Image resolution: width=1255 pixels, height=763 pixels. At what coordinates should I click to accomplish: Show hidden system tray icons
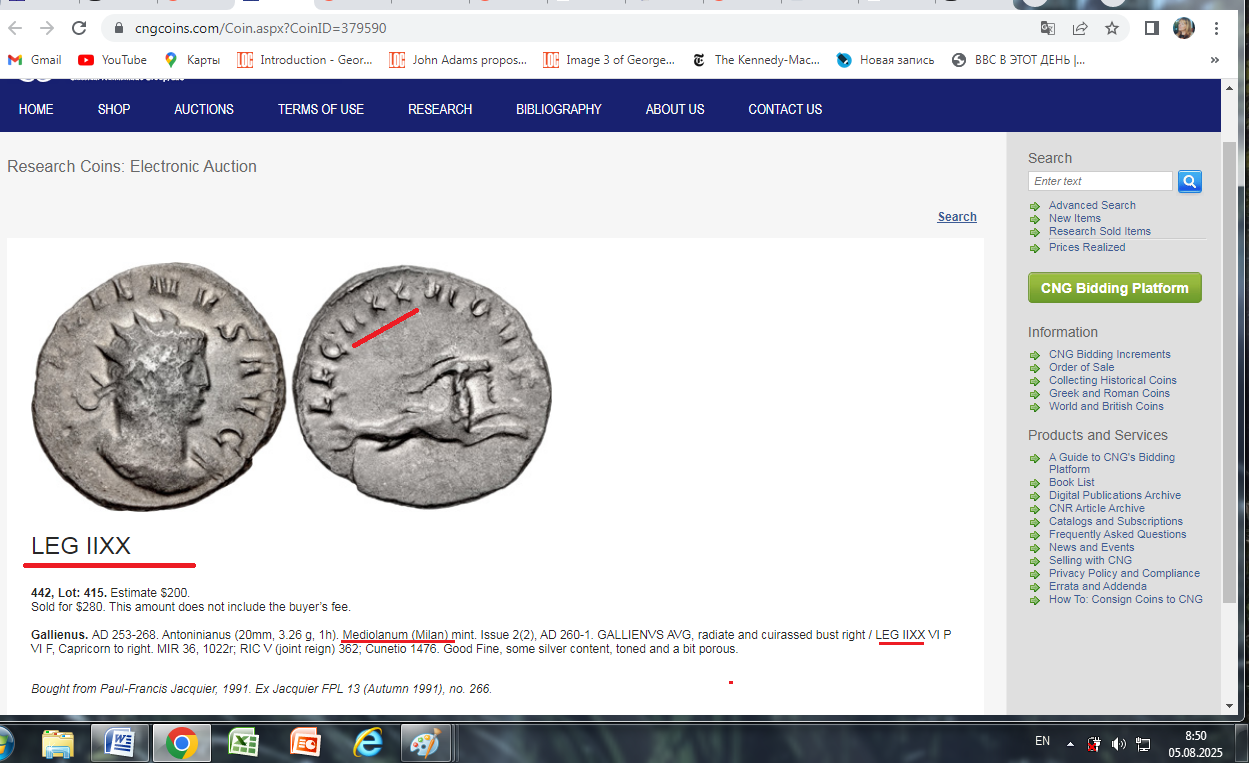[x=1070, y=744]
